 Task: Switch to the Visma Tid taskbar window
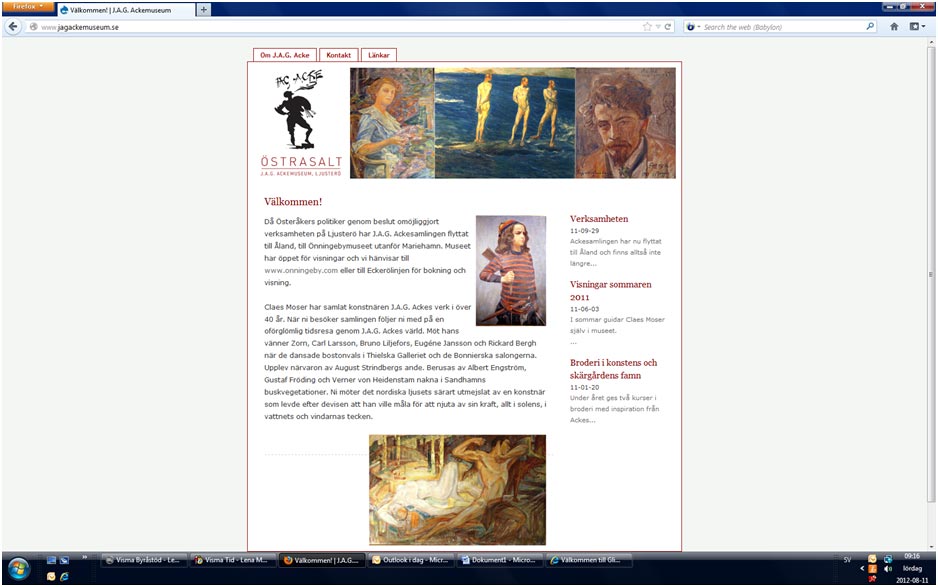click(x=233, y=560)
